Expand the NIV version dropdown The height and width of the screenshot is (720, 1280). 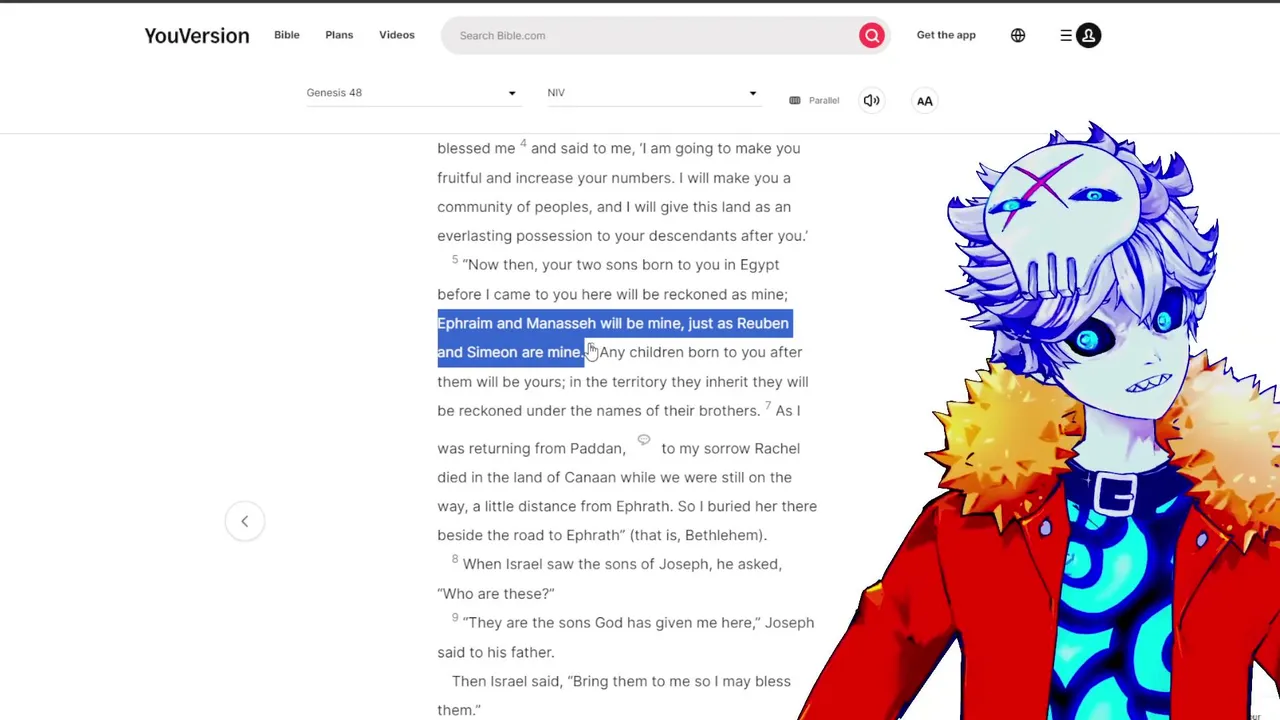[x=653, y=93]
